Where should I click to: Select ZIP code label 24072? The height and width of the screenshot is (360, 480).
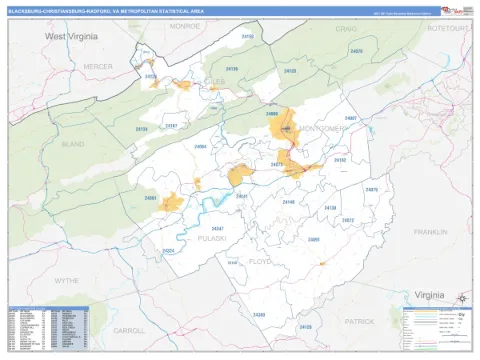pyautogui.click(x=348, y=220)
